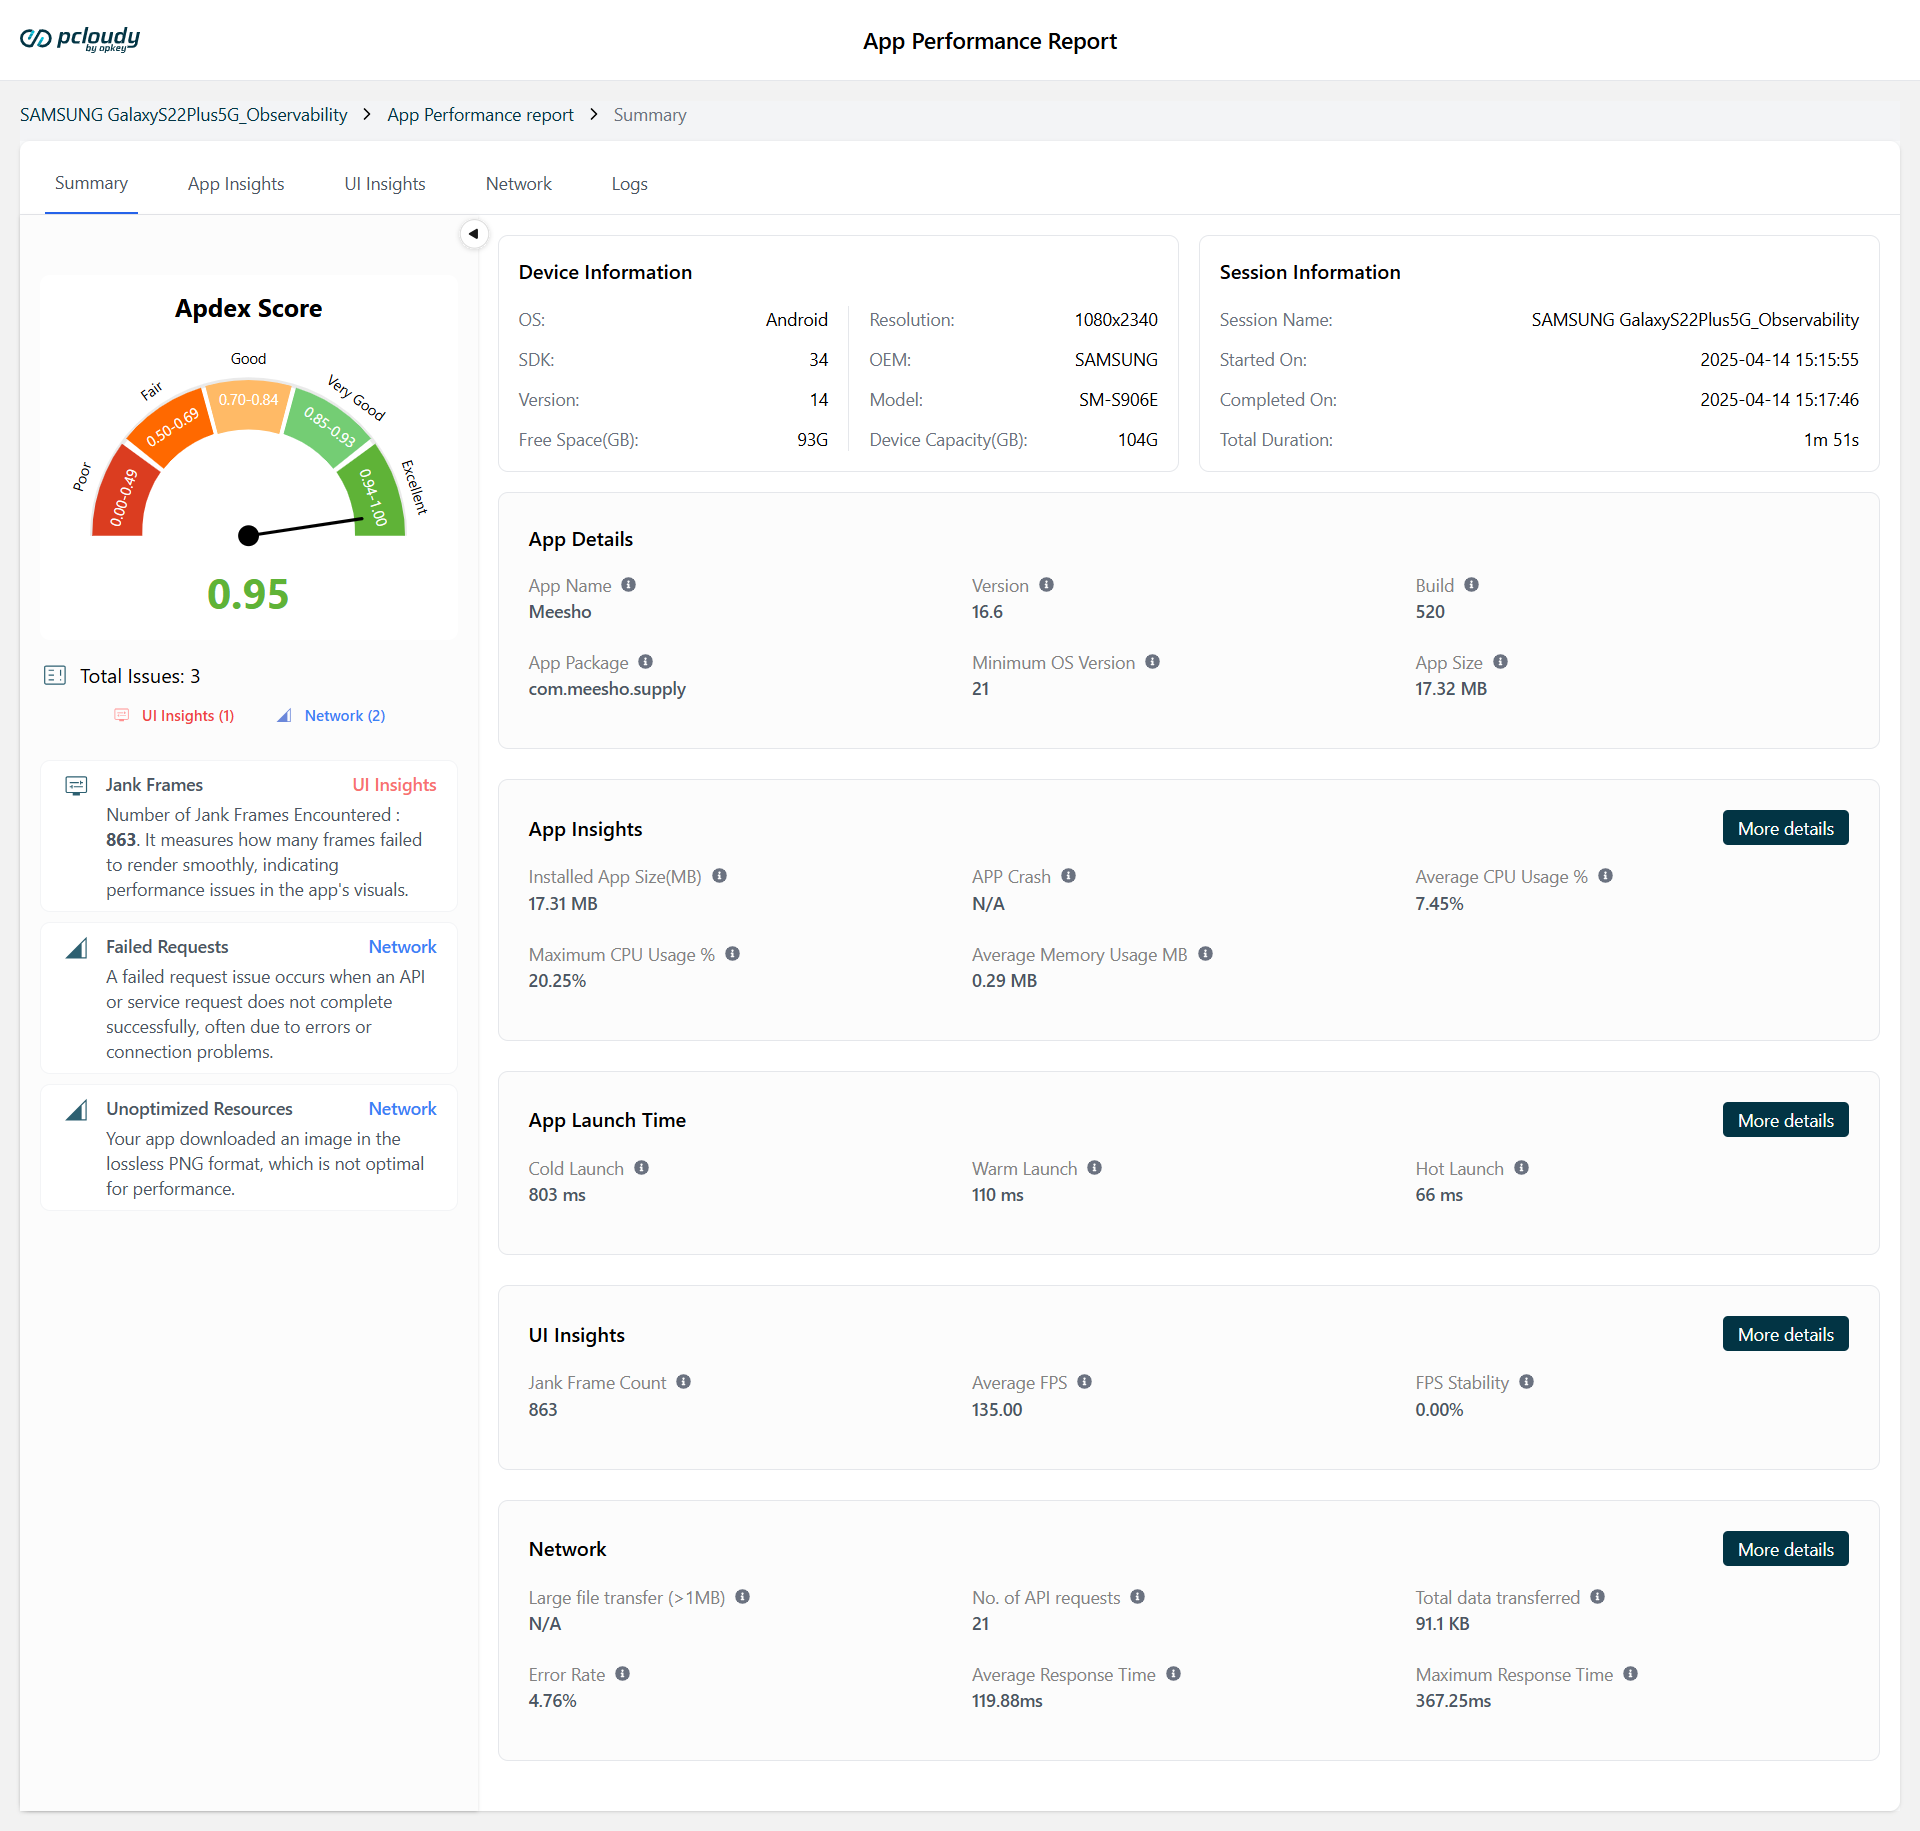Open More details for Network section

[1785, 1549]
